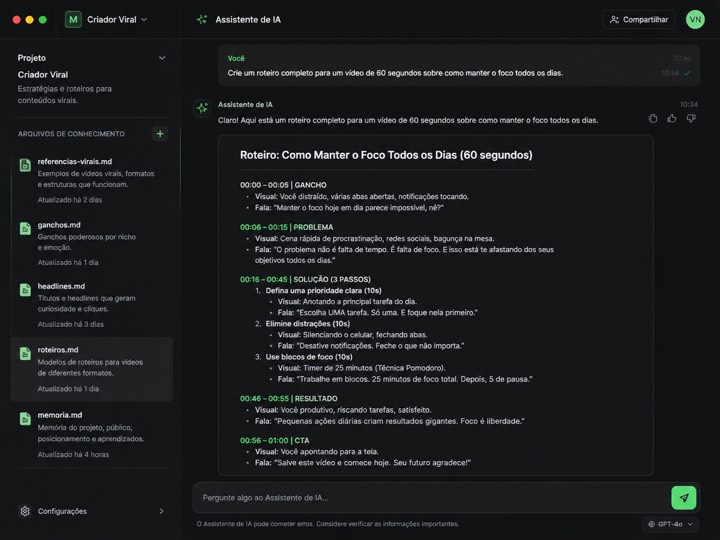Click the 00:00 – 00:05 GANCHO heading

coord(283,185)
